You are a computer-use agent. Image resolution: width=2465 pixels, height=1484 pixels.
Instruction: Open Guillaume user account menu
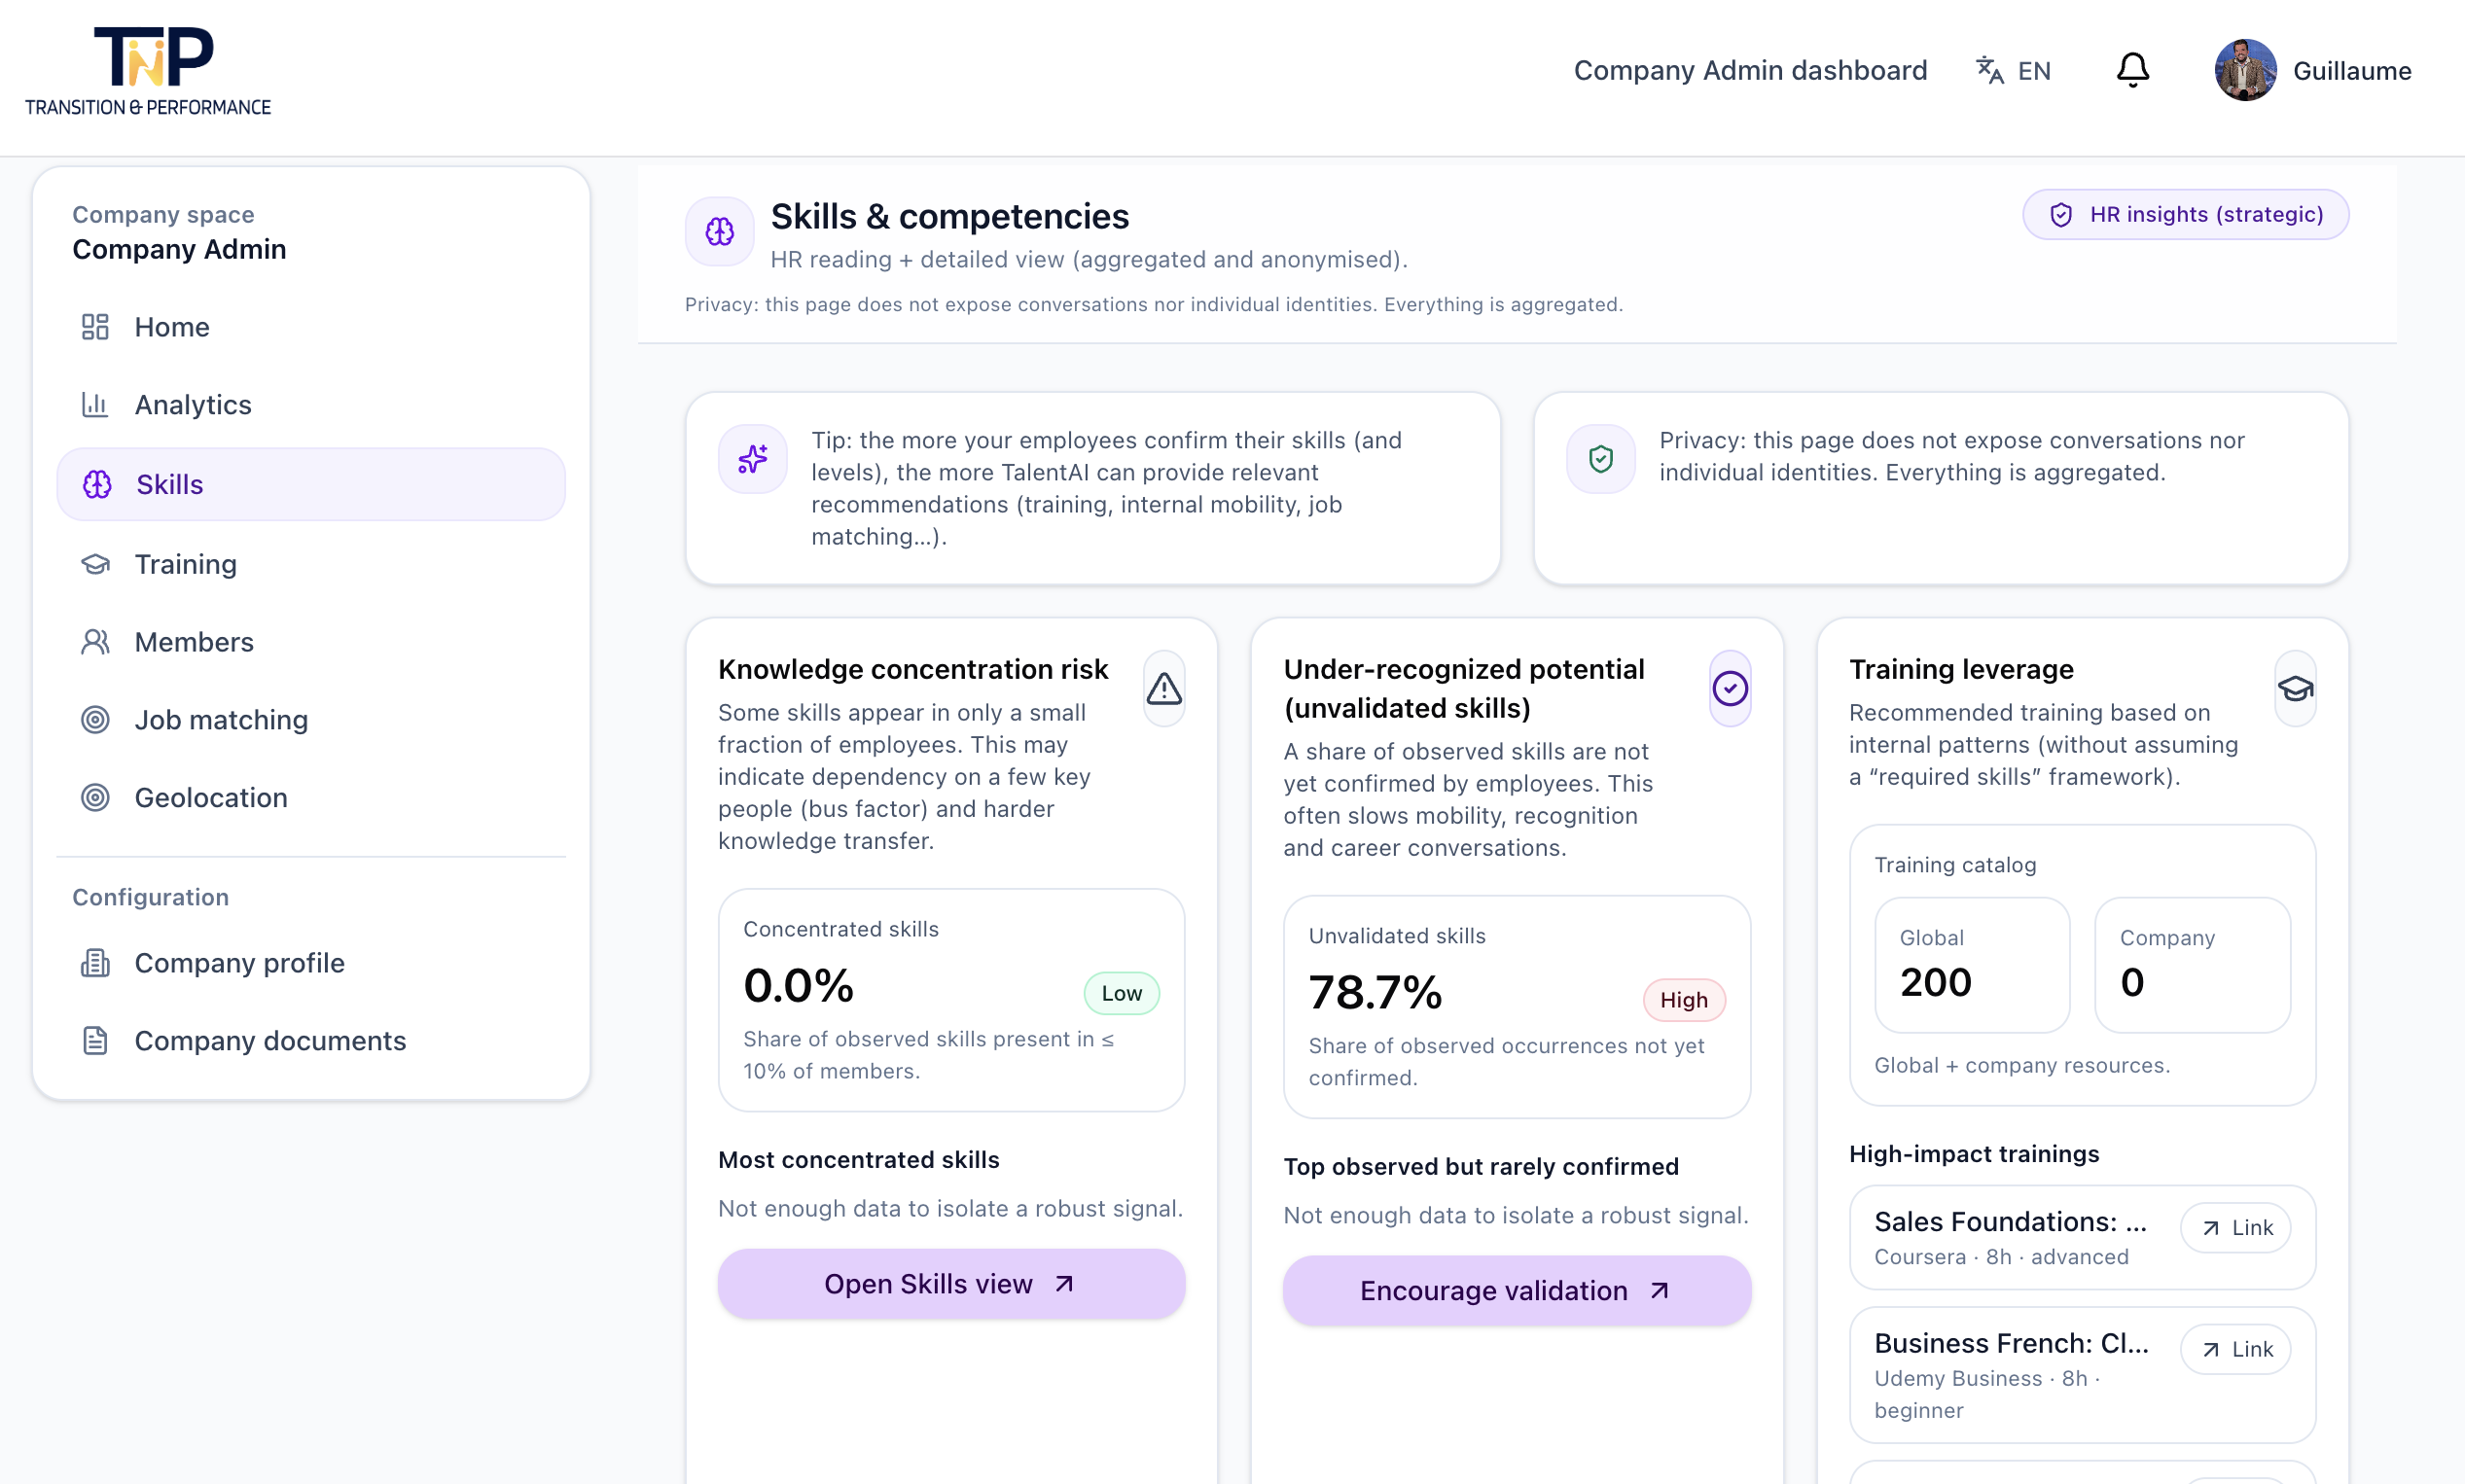click(2350, 71)
